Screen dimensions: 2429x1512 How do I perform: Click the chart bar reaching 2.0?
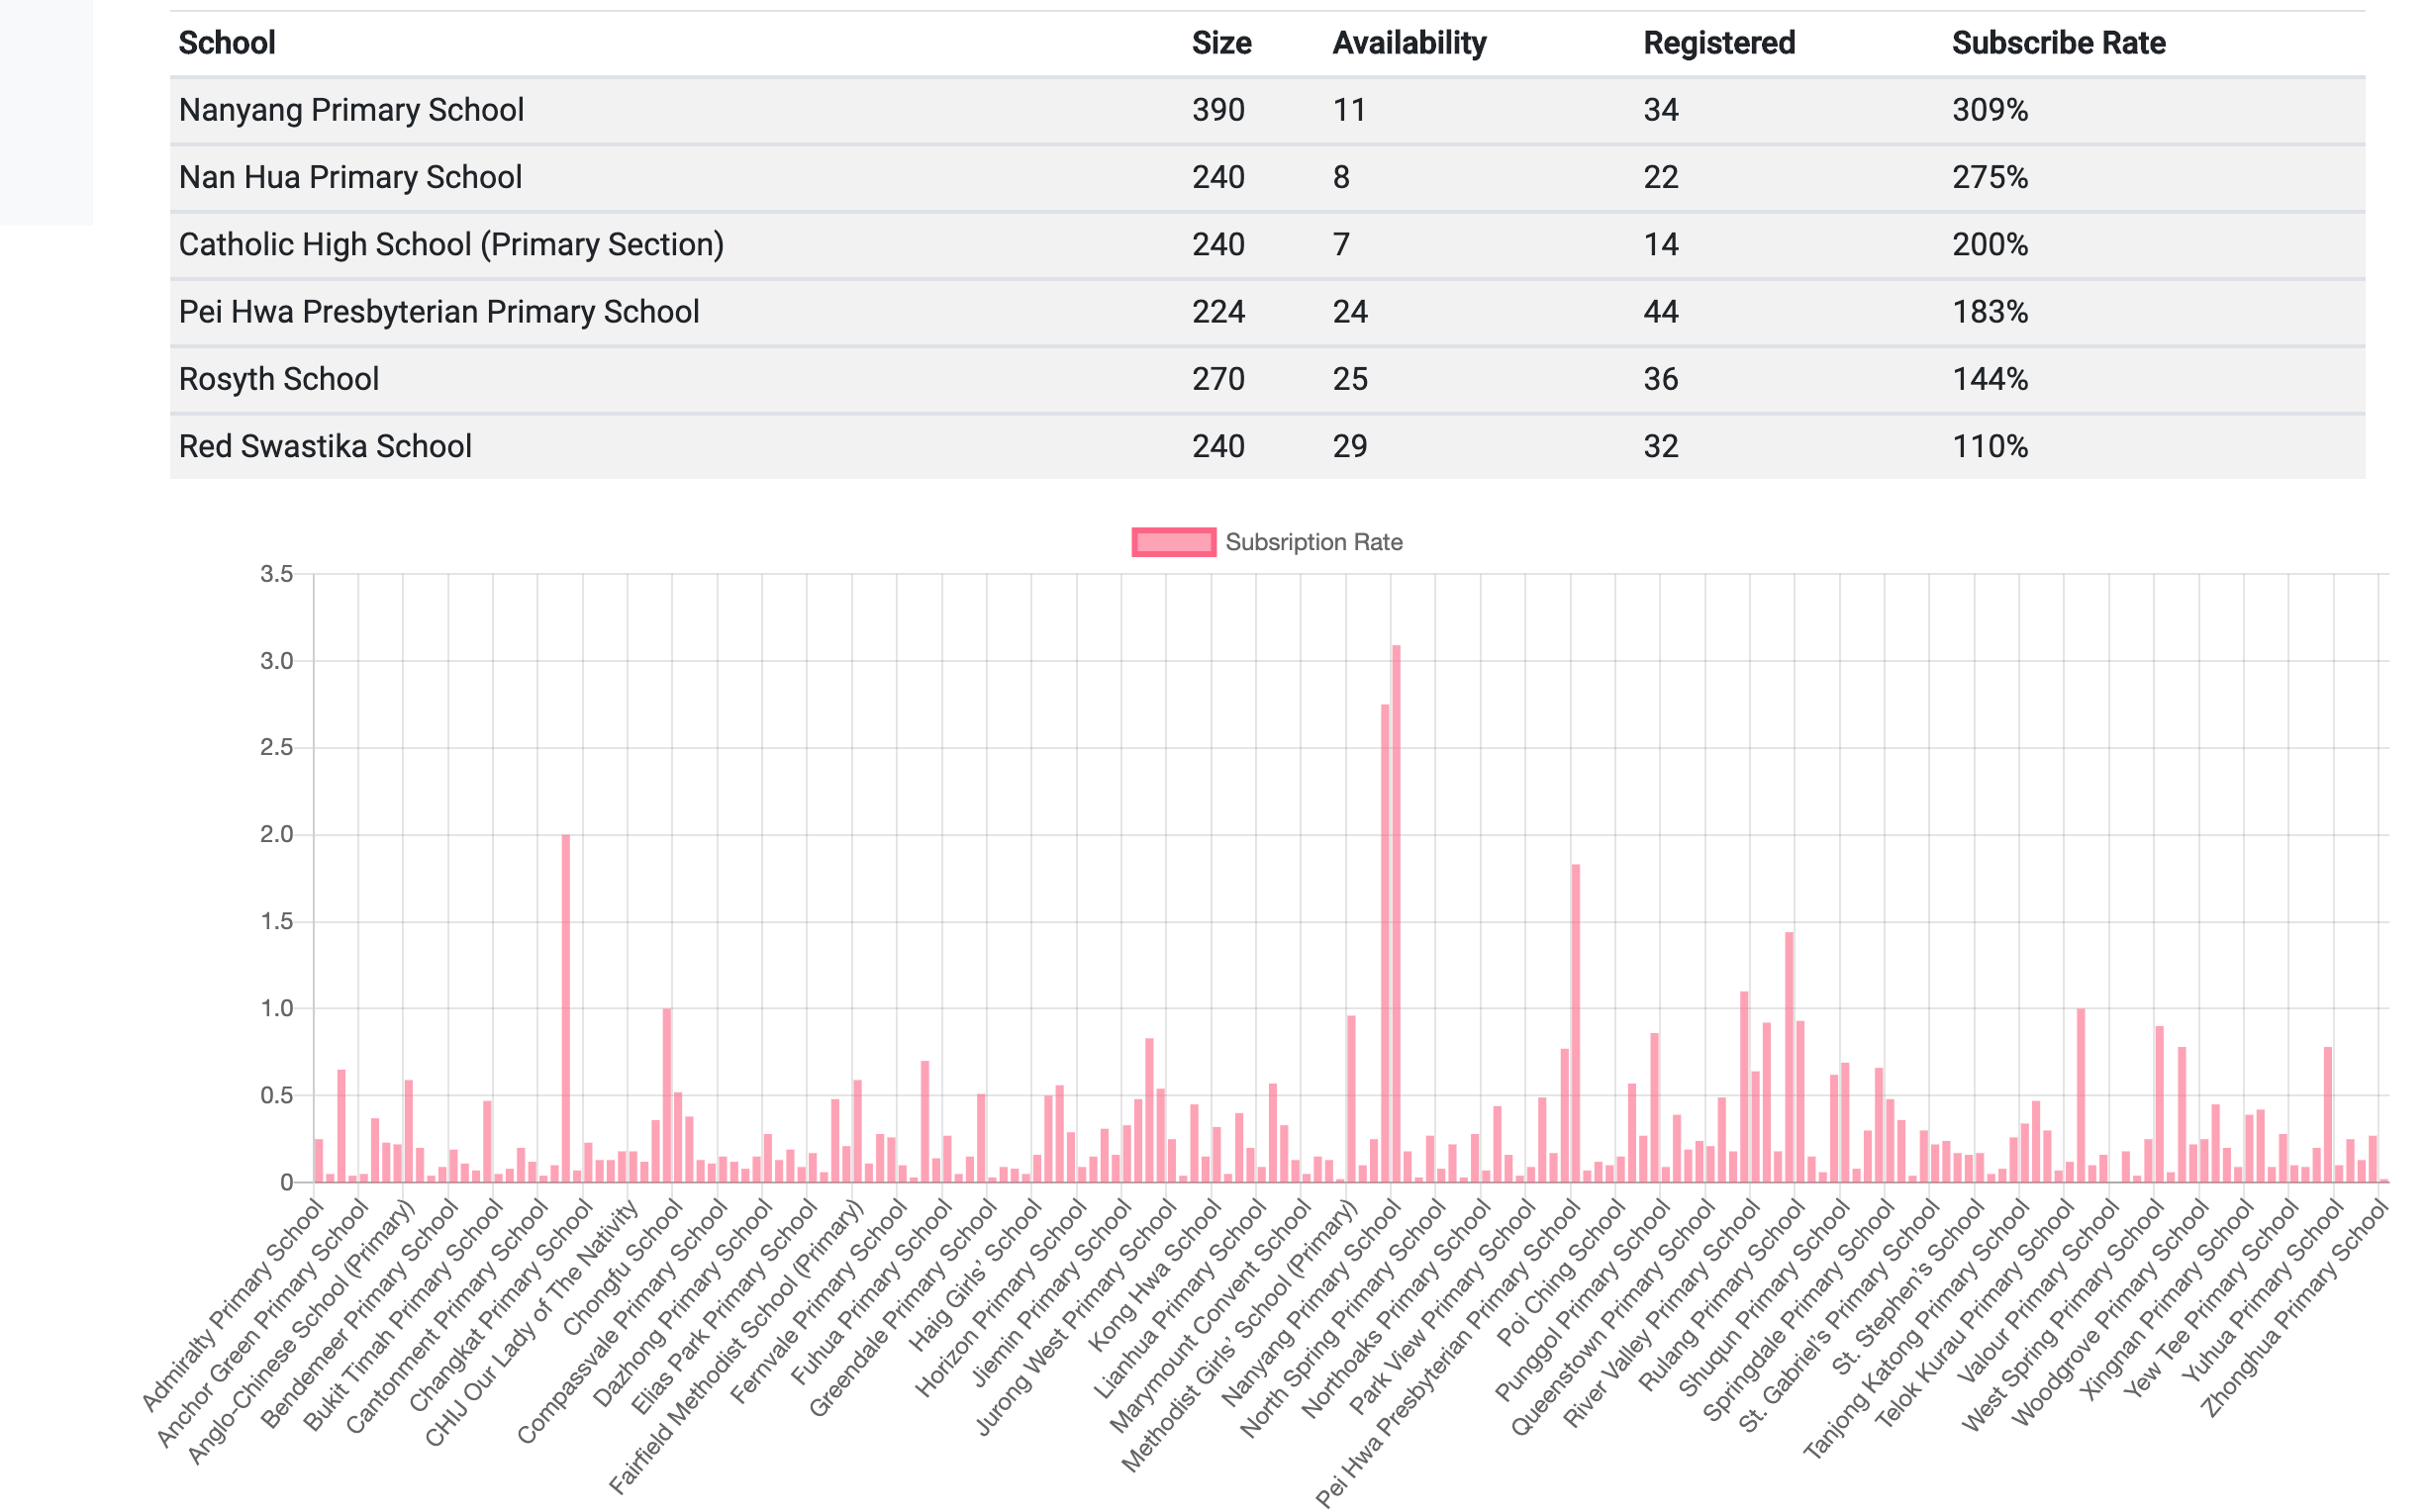pyautogui.click(x=566, y=1000)
